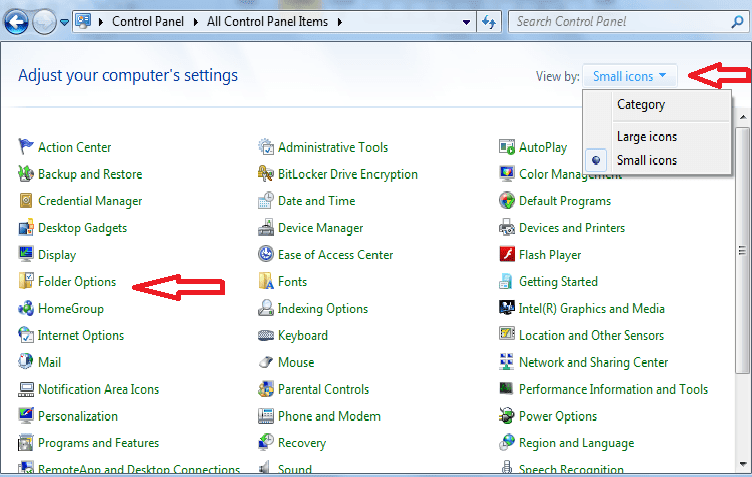Open RemoteApp and Desktop Connections link
This screenshot has width=752, height=477.
[139, 469]
